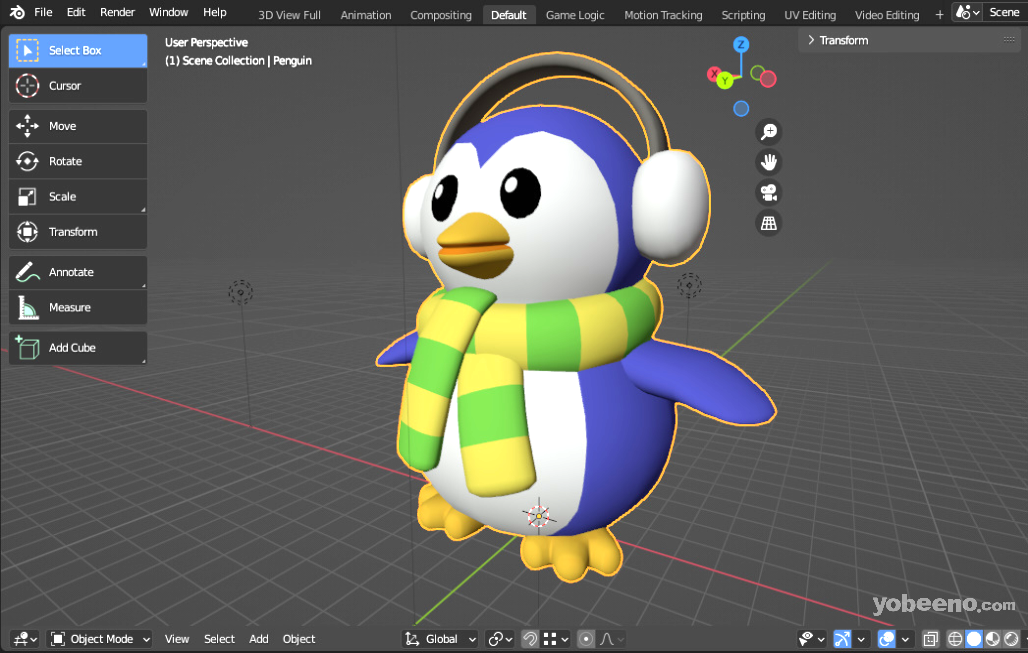
Task: Toggle X-ray mode button
Action: pyautogui.click(x=930, y=639)
